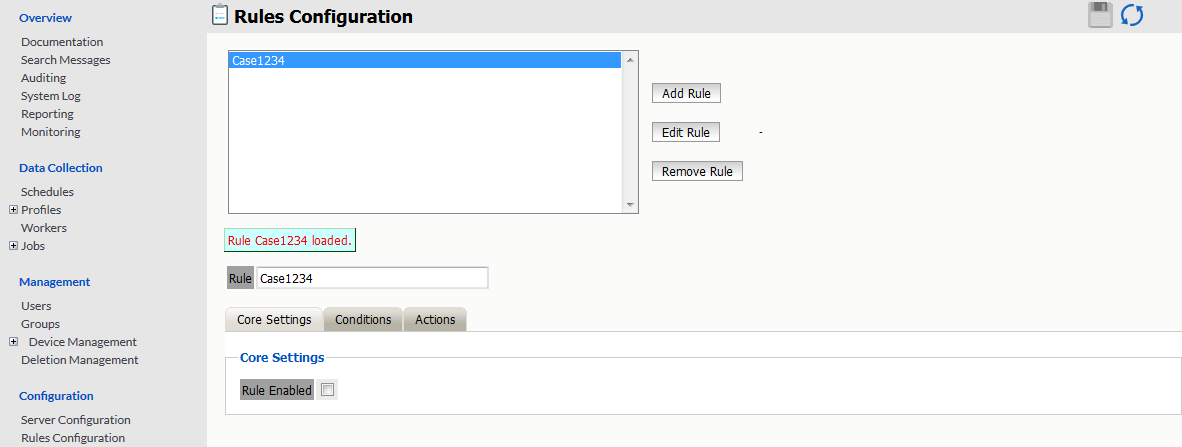Open the Search Messages link
1182x447 pixels.
(x=66, y=60)
